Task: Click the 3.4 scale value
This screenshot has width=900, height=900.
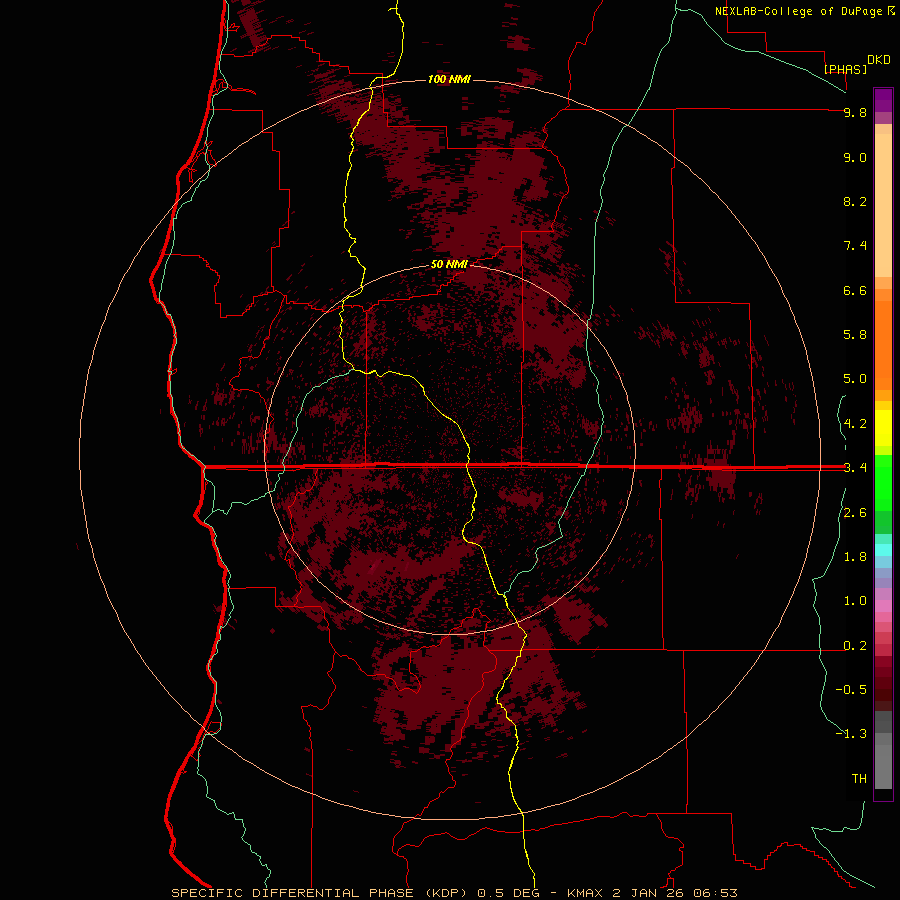Action: point(855,468)
